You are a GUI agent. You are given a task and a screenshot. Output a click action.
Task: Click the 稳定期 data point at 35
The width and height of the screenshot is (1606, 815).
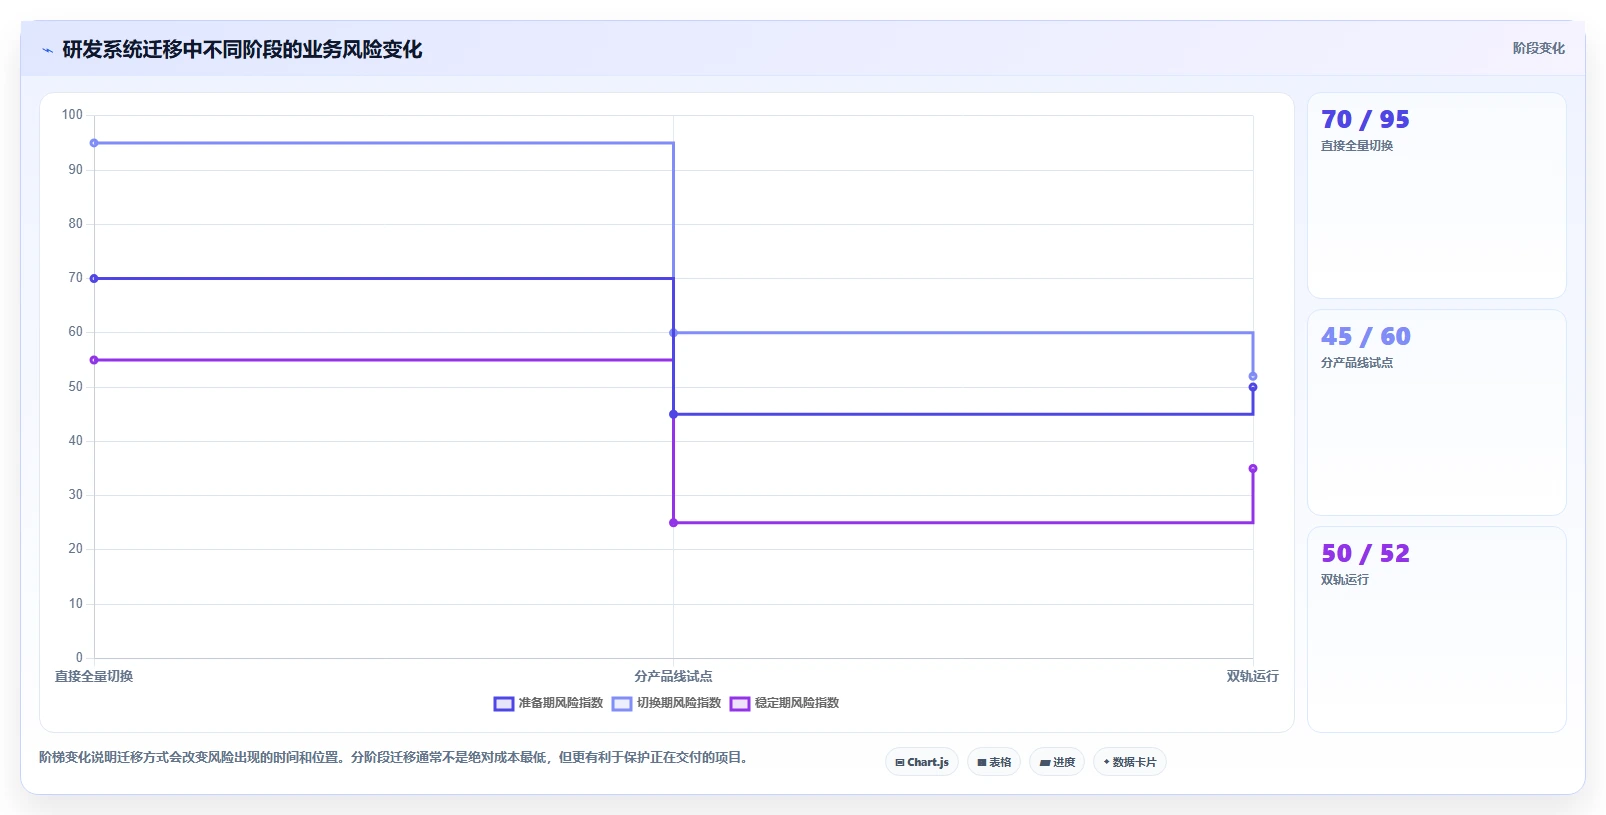tap(1253, 469)
